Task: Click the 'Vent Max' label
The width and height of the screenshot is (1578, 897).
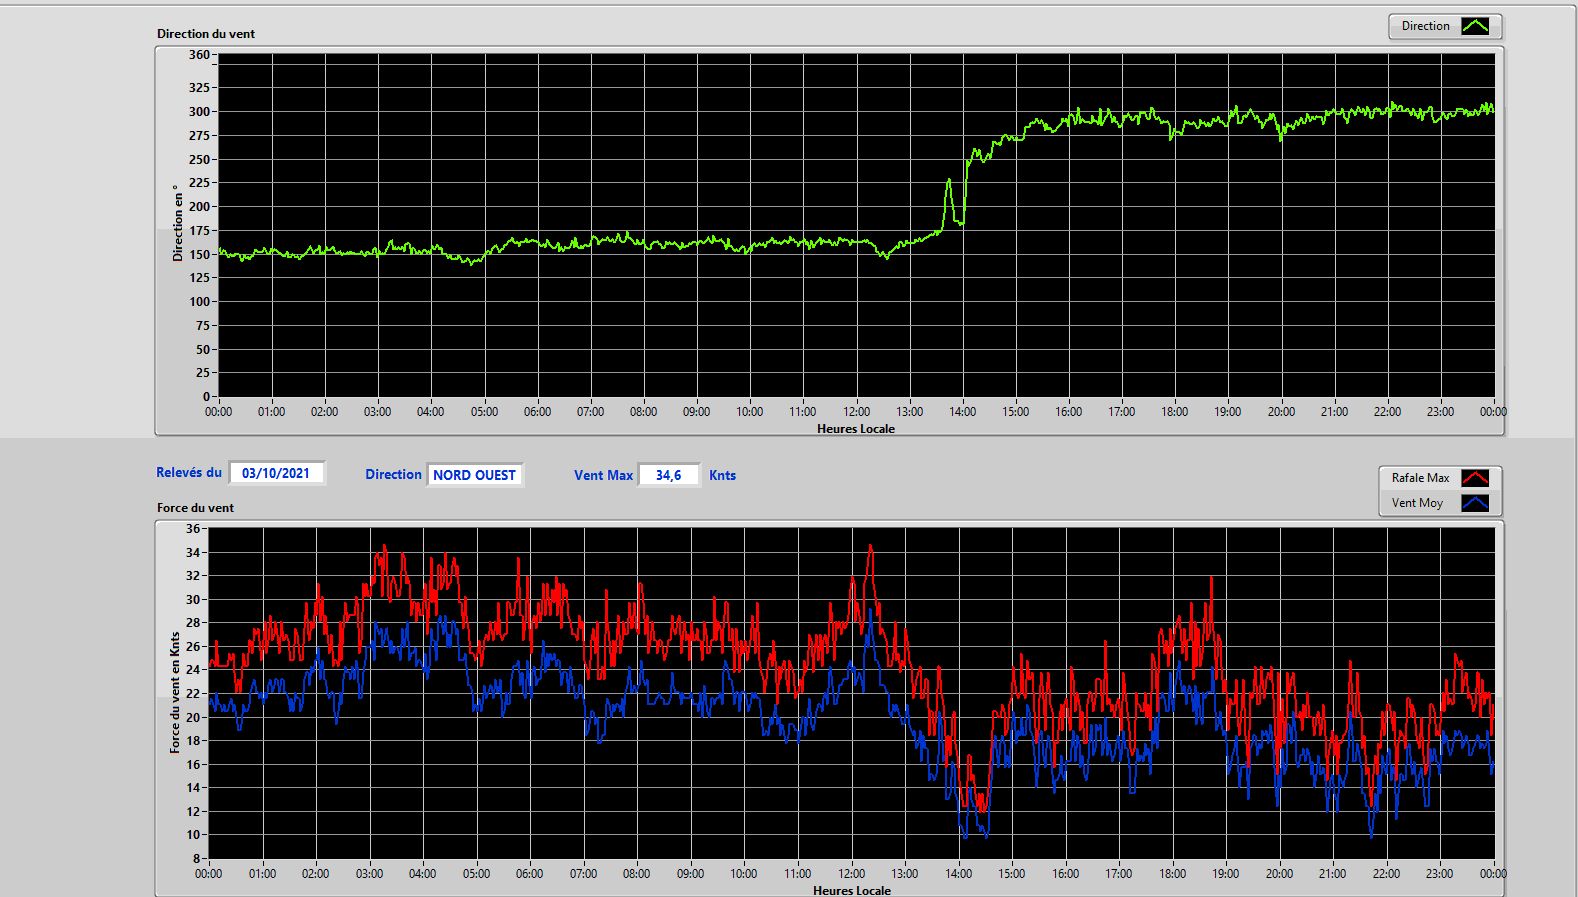Action: [x=603, y=476]
